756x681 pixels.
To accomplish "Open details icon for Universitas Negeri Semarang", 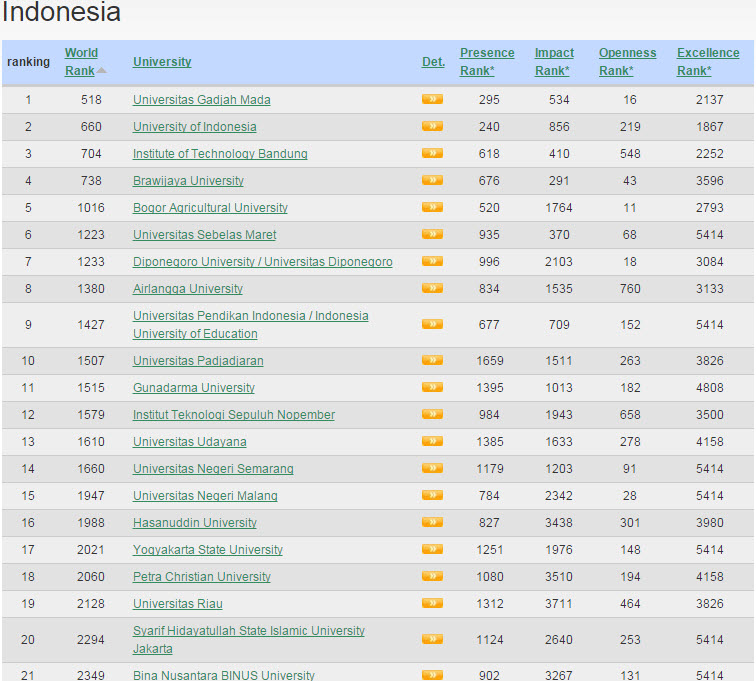I will [x=432, y=468].
